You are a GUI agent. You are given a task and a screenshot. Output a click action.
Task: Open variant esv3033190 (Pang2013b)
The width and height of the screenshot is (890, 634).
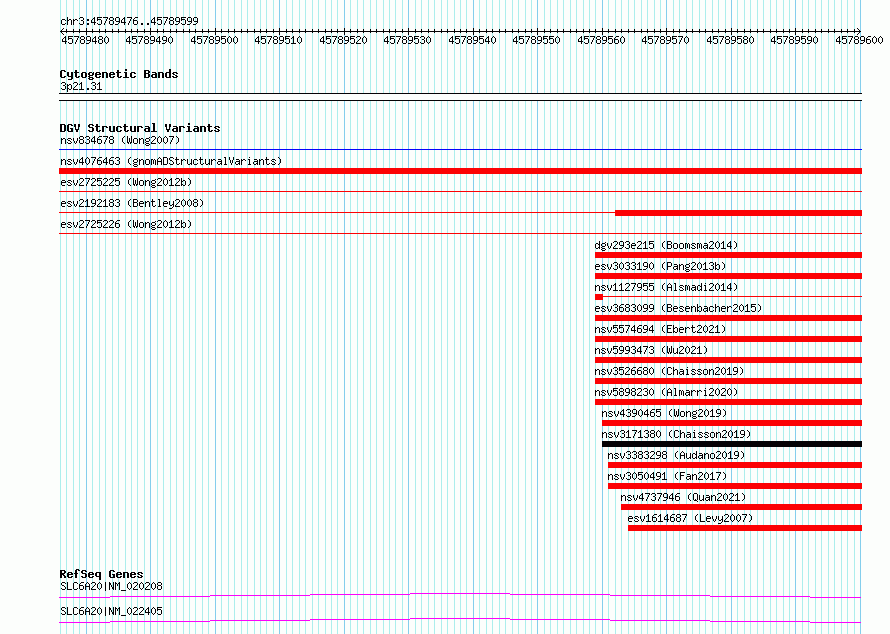pyautogui.click(x=660, y=267)
